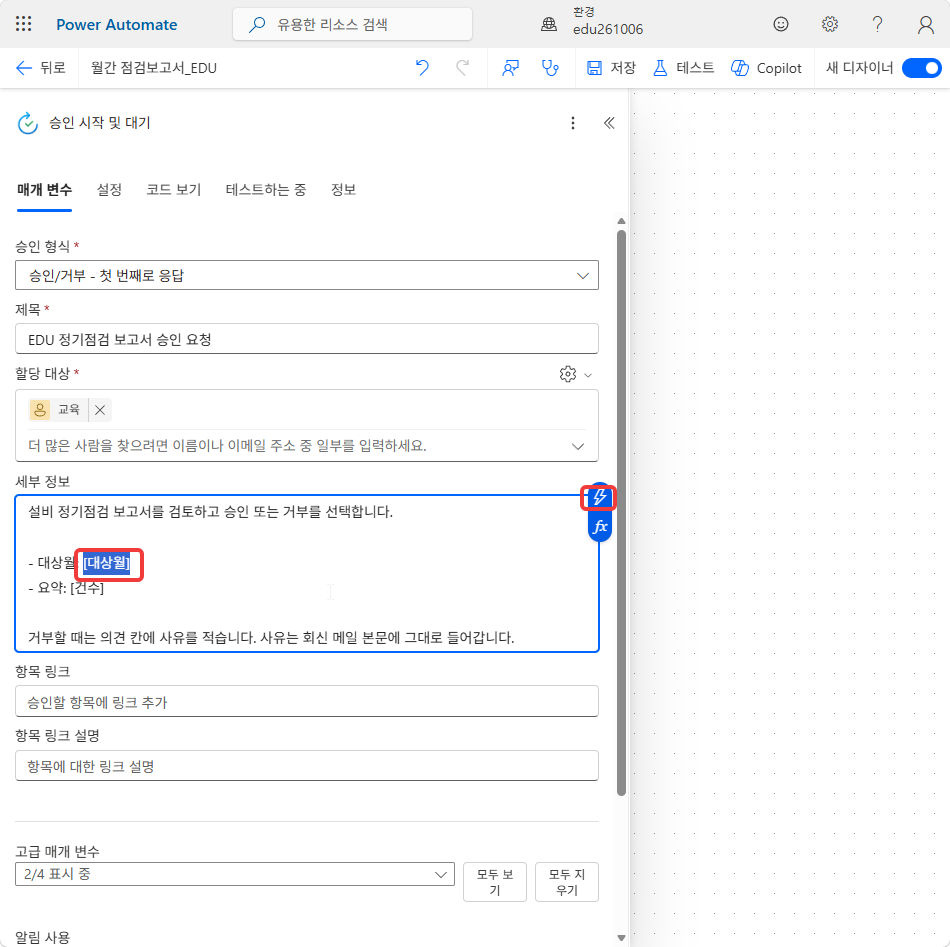Screen dimensions: 950x947
Task: Go back with the 뒤로 button
Action: click(x=40, y=68)
